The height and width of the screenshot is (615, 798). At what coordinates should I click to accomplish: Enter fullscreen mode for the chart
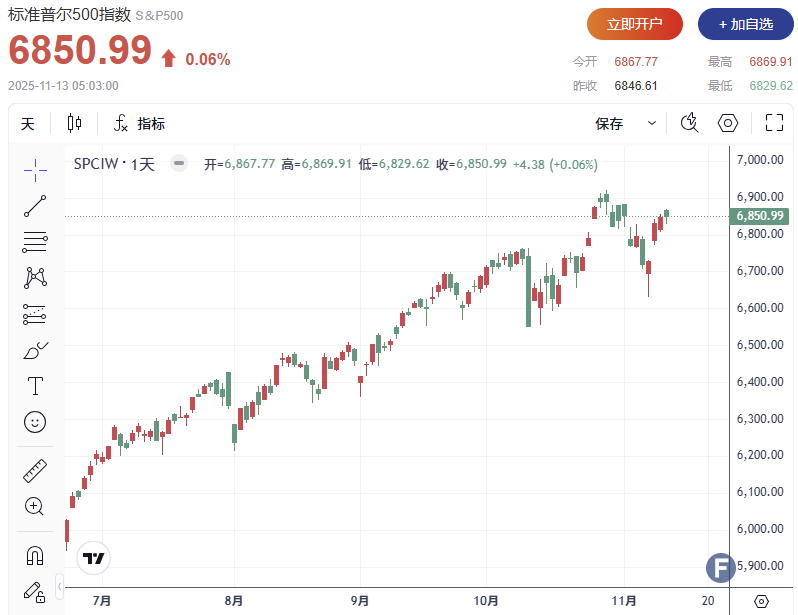773,123
